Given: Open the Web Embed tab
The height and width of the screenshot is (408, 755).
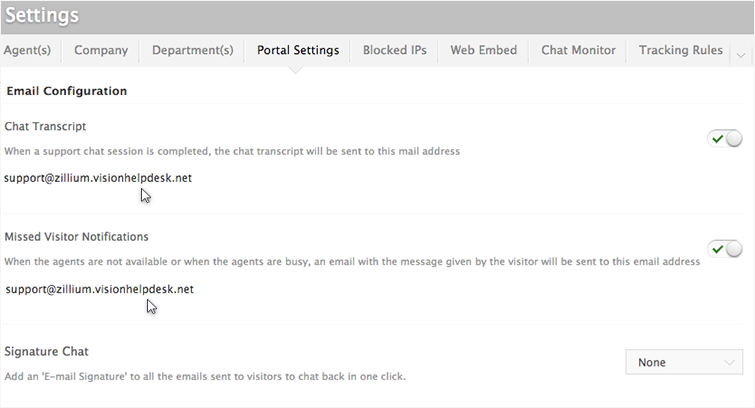Looking at the screenshot, I should pos(484,50).
